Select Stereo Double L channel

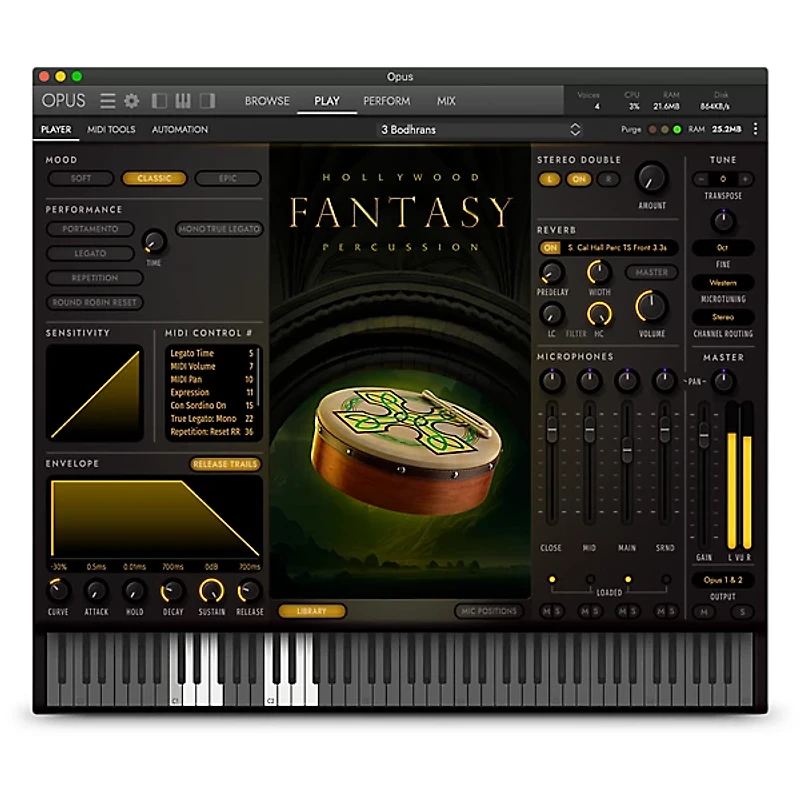click(x=549, y=179)
